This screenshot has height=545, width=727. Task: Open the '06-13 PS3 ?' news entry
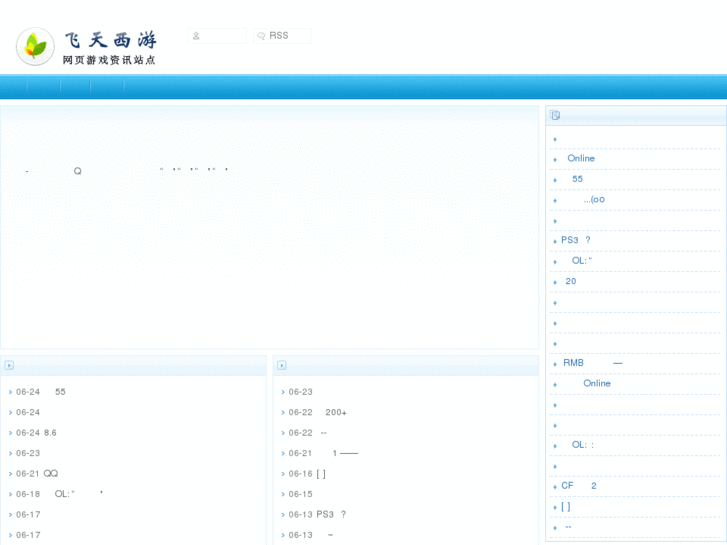[317, 514]
